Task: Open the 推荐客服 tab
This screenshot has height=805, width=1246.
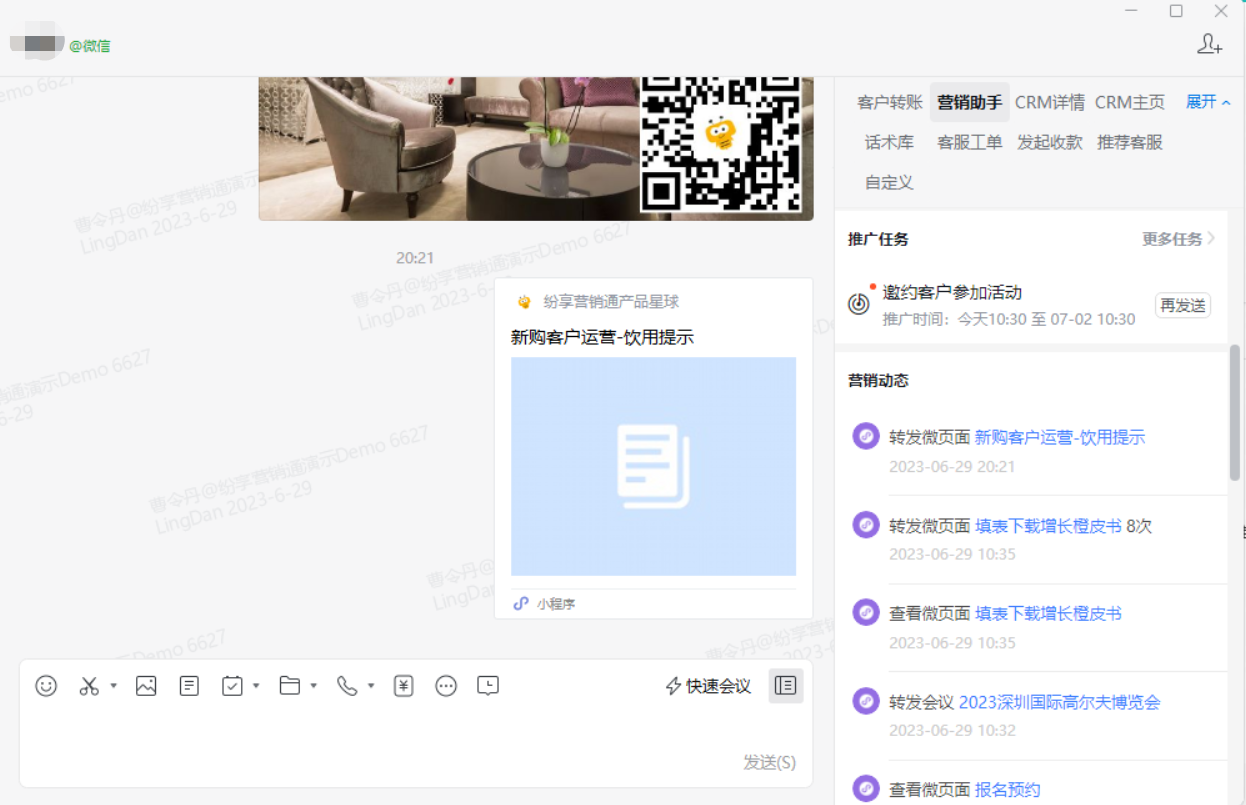Action: pos(1130,142)
